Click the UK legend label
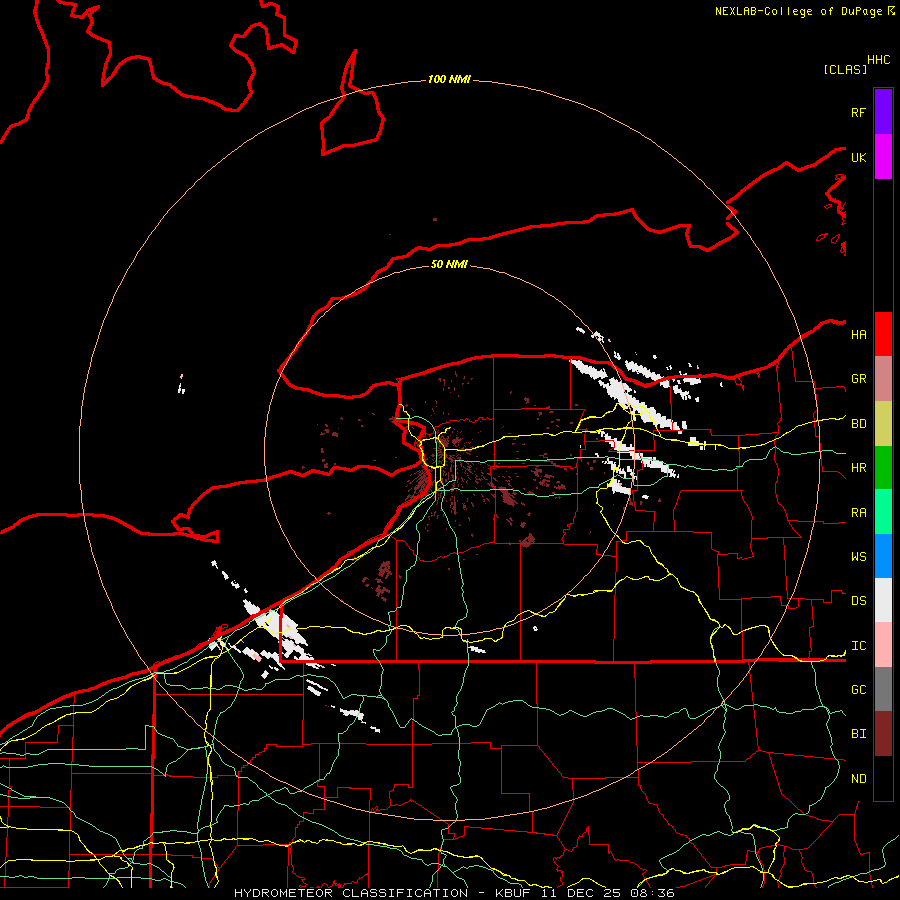900x900 pixels. coord(858,157)
